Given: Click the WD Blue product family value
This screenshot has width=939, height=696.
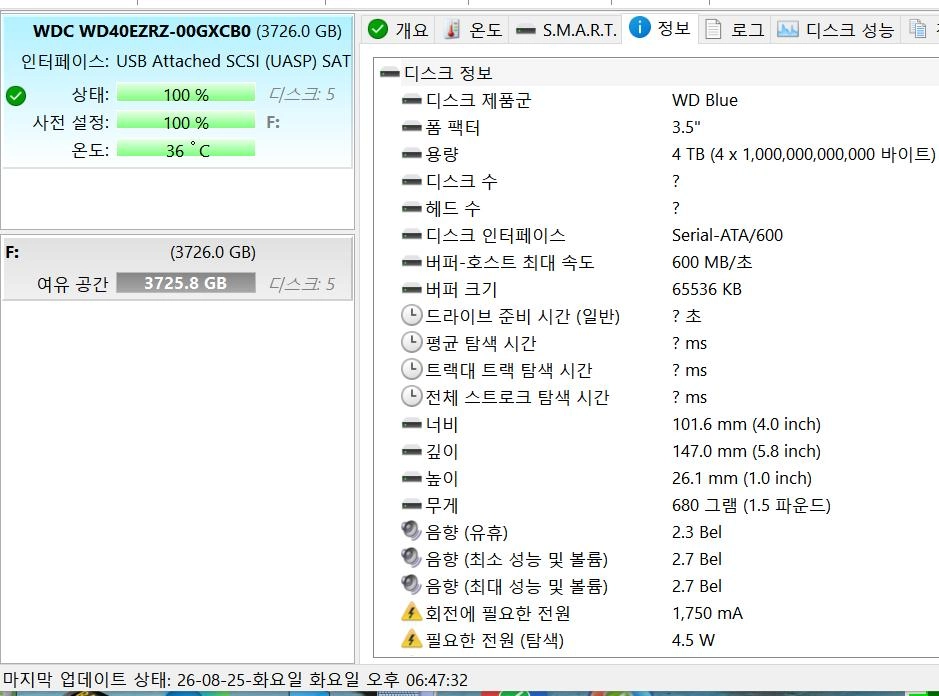Looking at the screenshot, I should [x=705, y=100].
